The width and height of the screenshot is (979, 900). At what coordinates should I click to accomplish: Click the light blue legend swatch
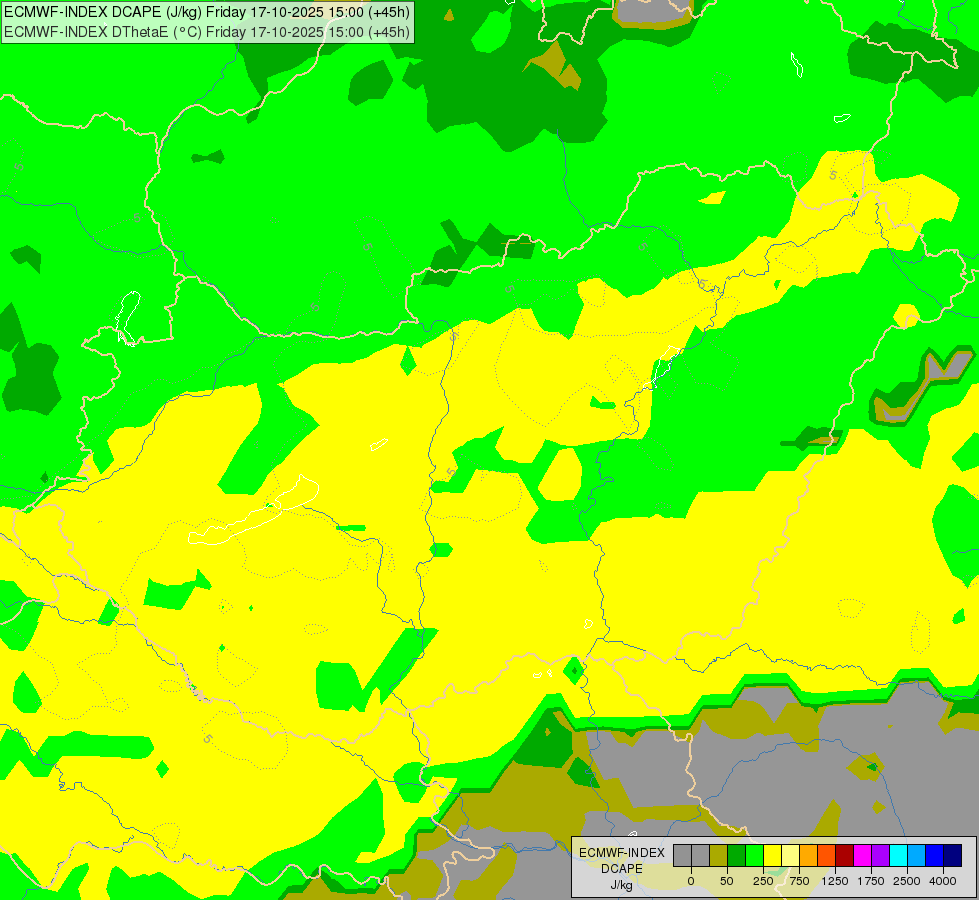tap(917, 856)
